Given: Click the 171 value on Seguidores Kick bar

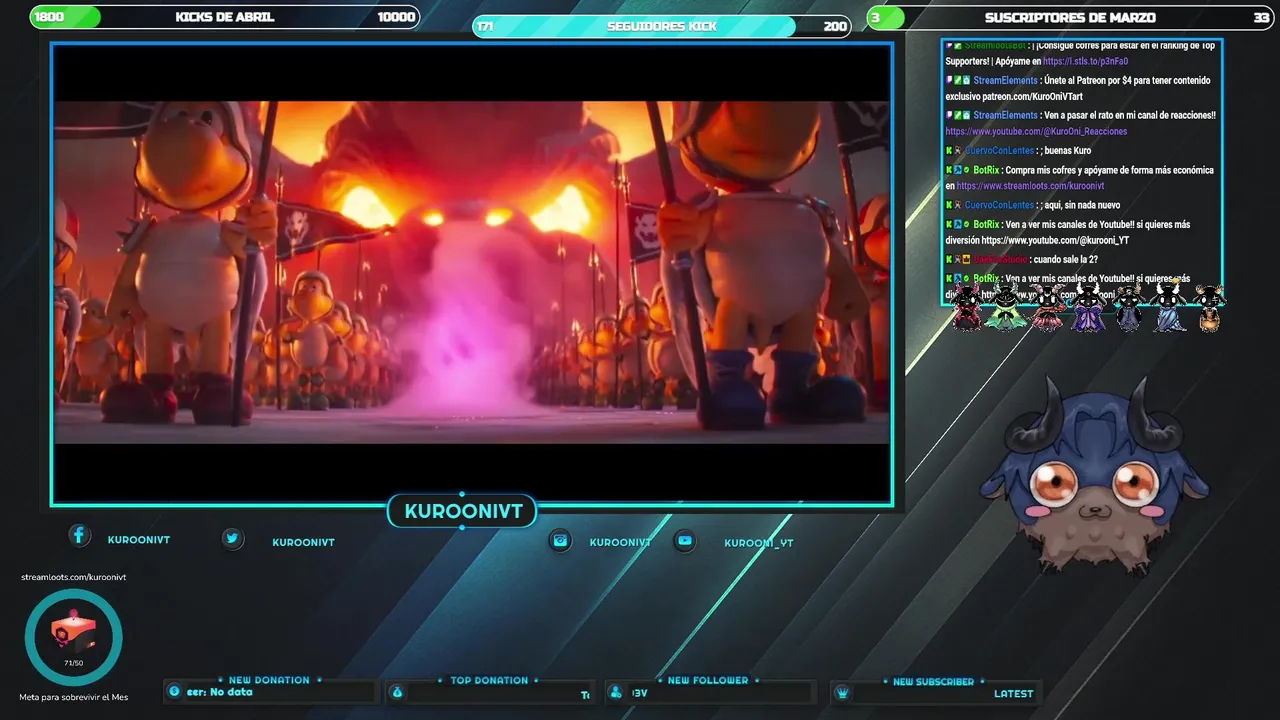Looking at the screenshot, I should [485, 26].
